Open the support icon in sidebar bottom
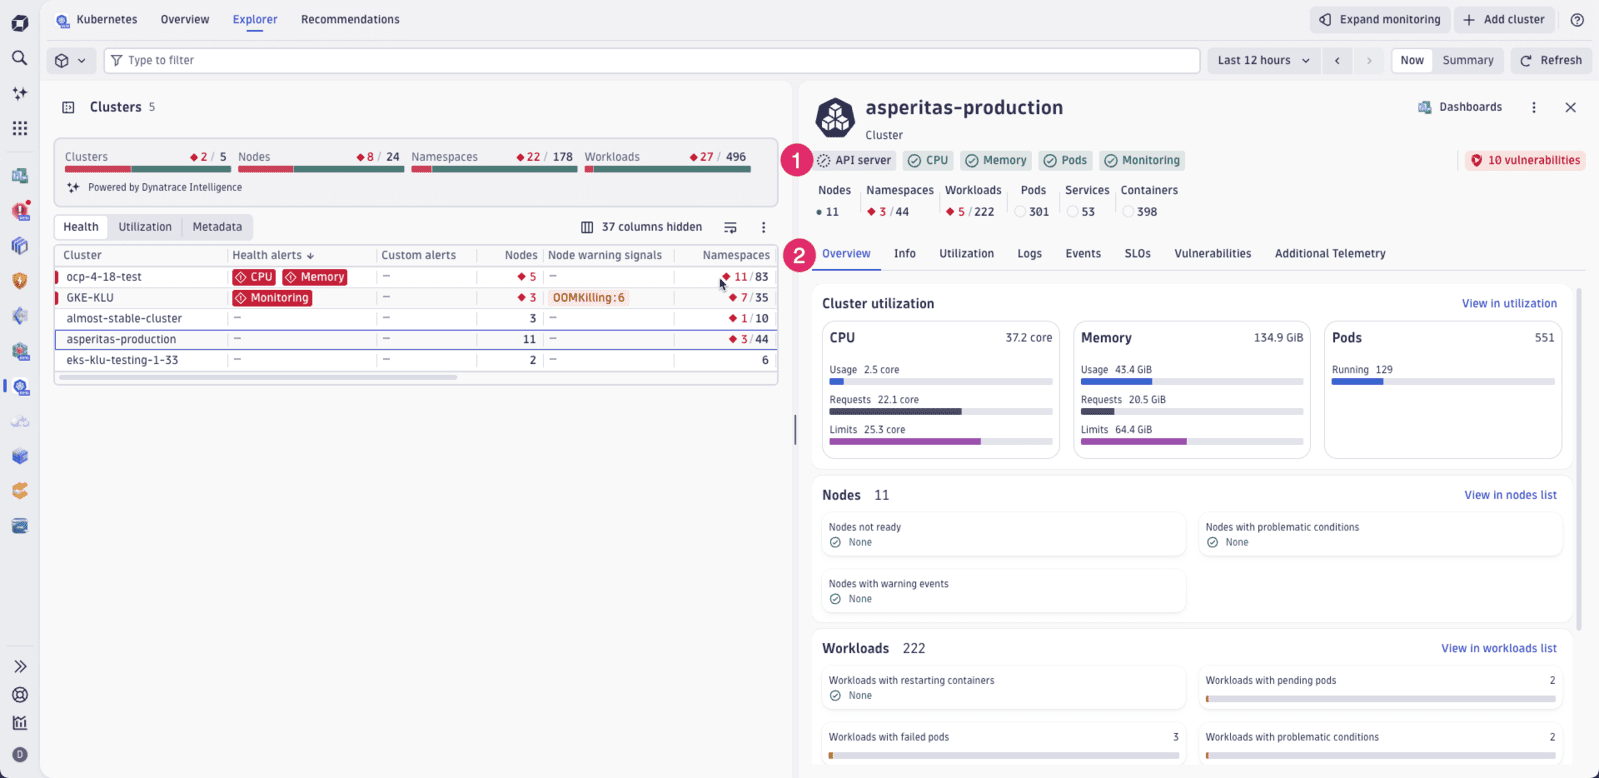 pyautogui.click(x=19, y=694)
